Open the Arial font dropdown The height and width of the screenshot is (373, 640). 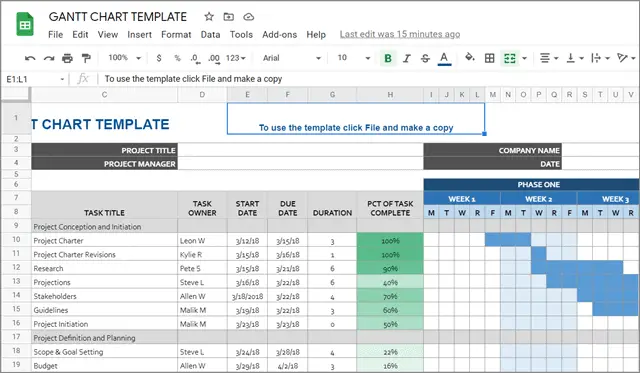click(291, 58)
